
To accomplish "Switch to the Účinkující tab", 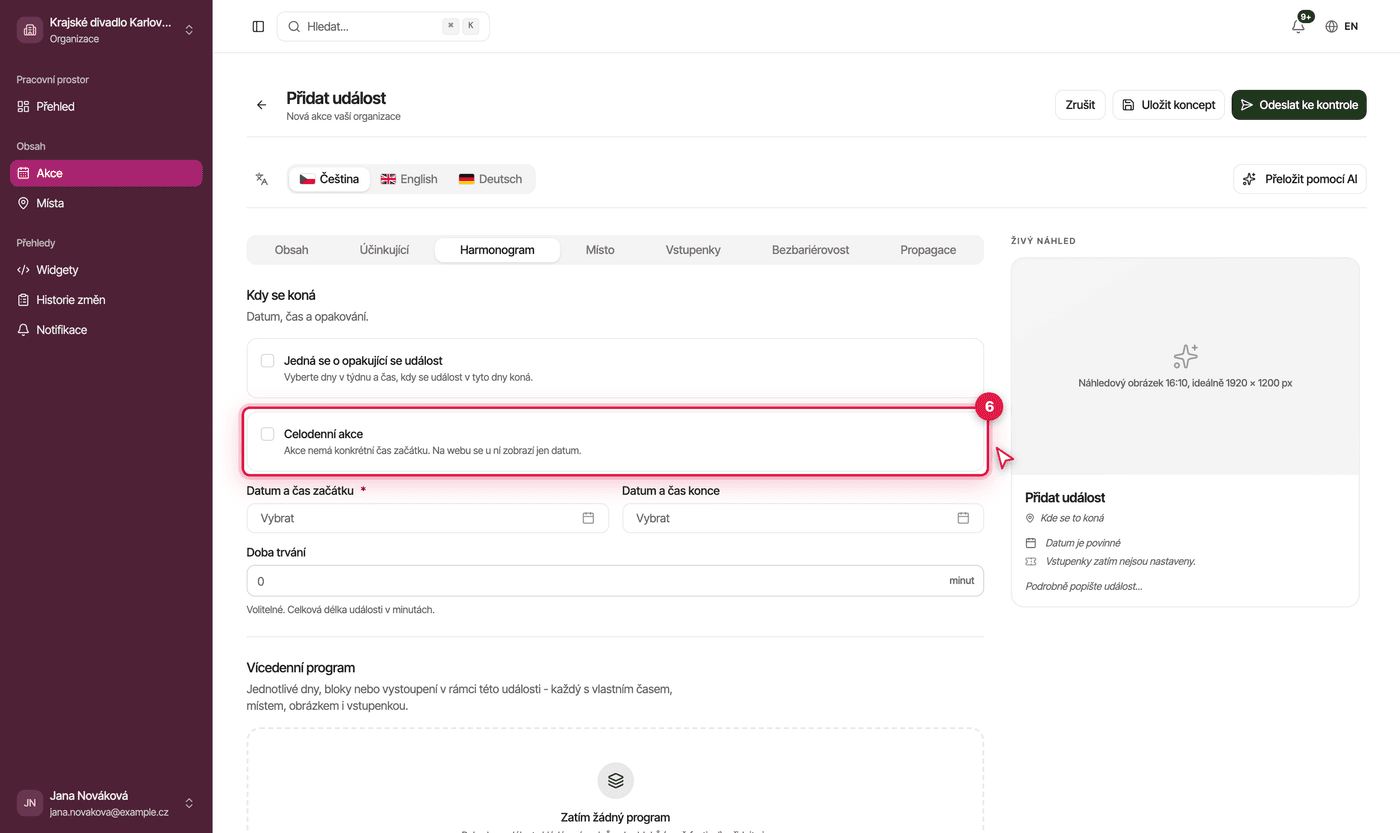I will click(384, 250).
